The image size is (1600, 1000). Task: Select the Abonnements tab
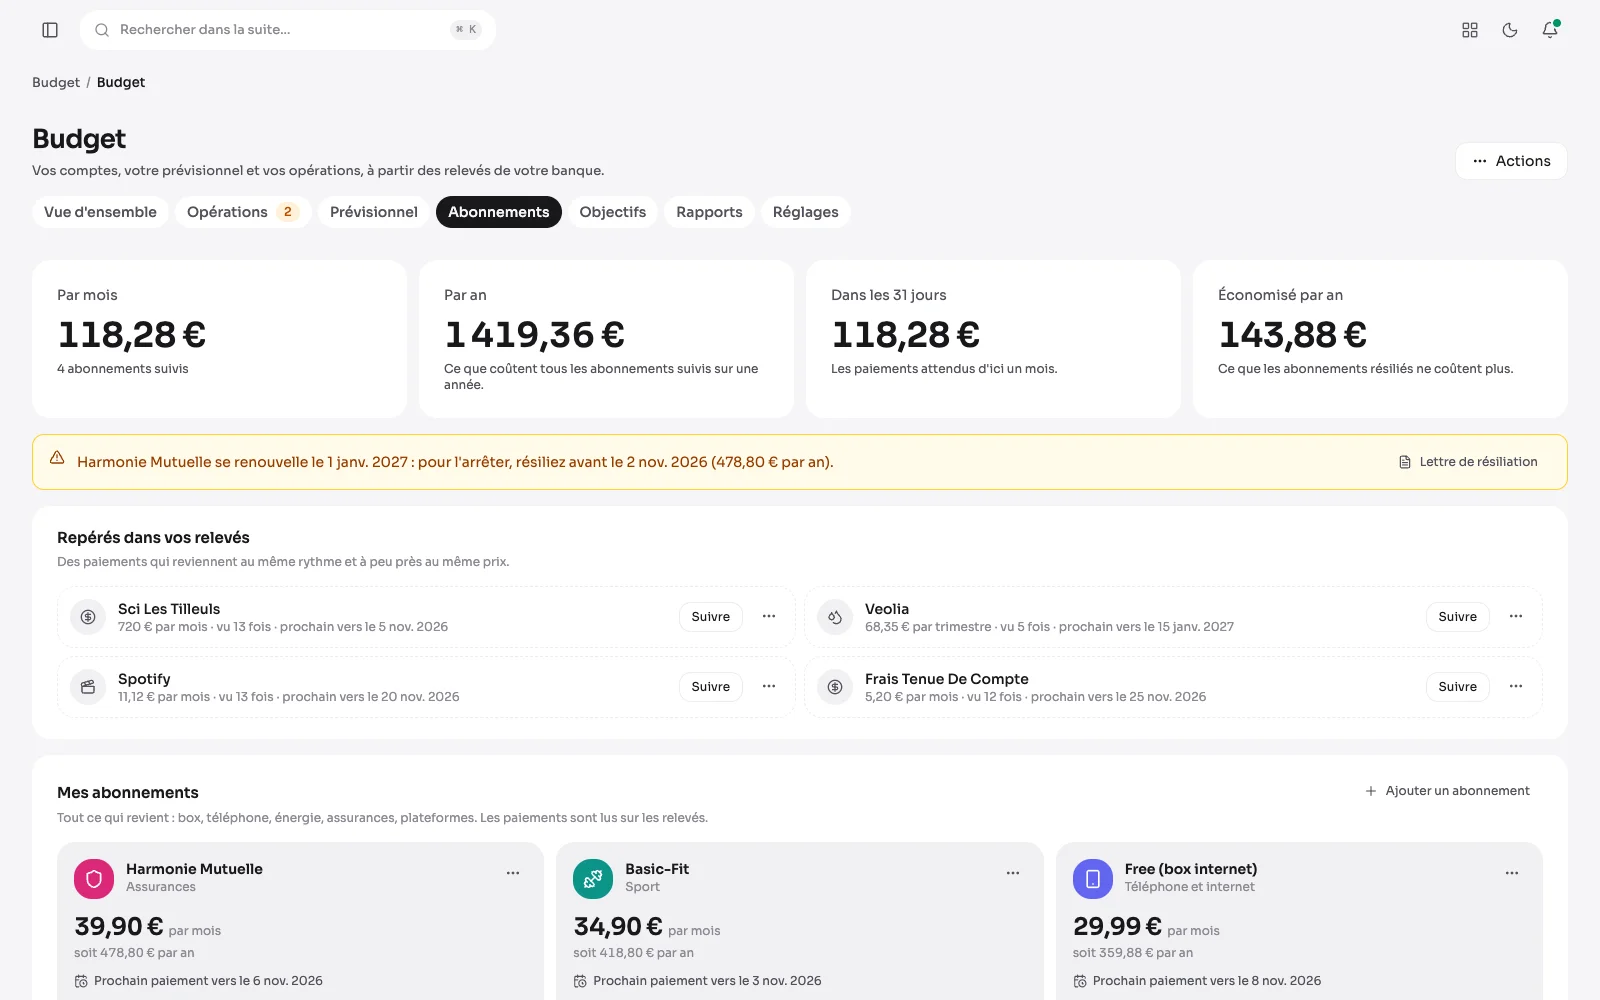[x=499, y=212]
